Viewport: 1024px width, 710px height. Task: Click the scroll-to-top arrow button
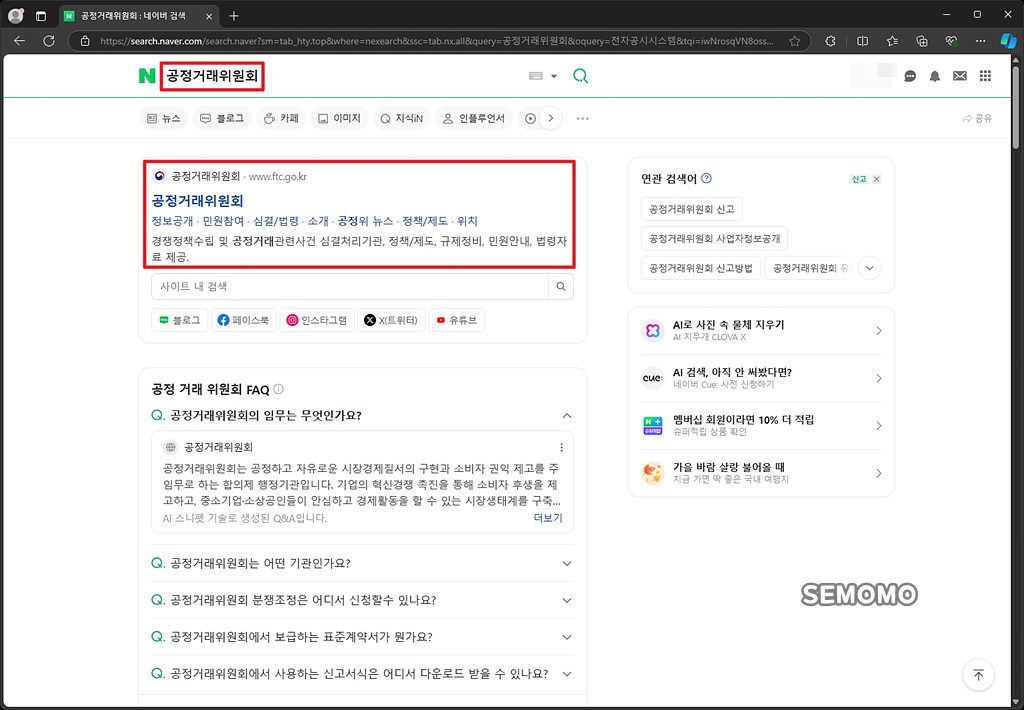tap(978, 675)
